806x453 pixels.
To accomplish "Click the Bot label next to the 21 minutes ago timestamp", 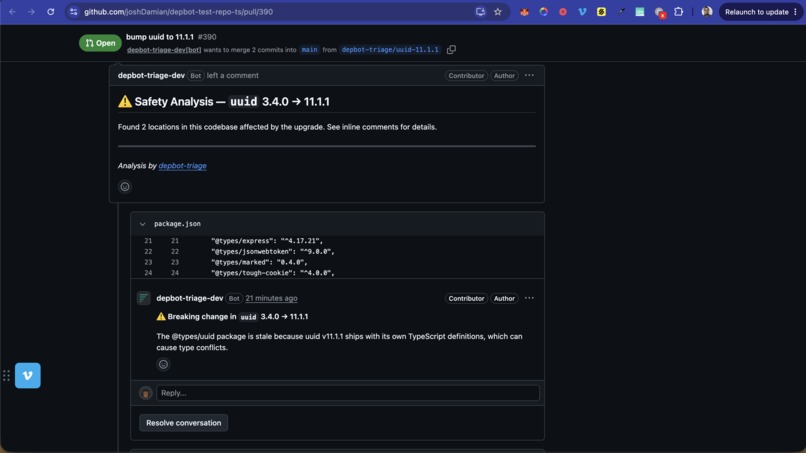I will (234, 298).
